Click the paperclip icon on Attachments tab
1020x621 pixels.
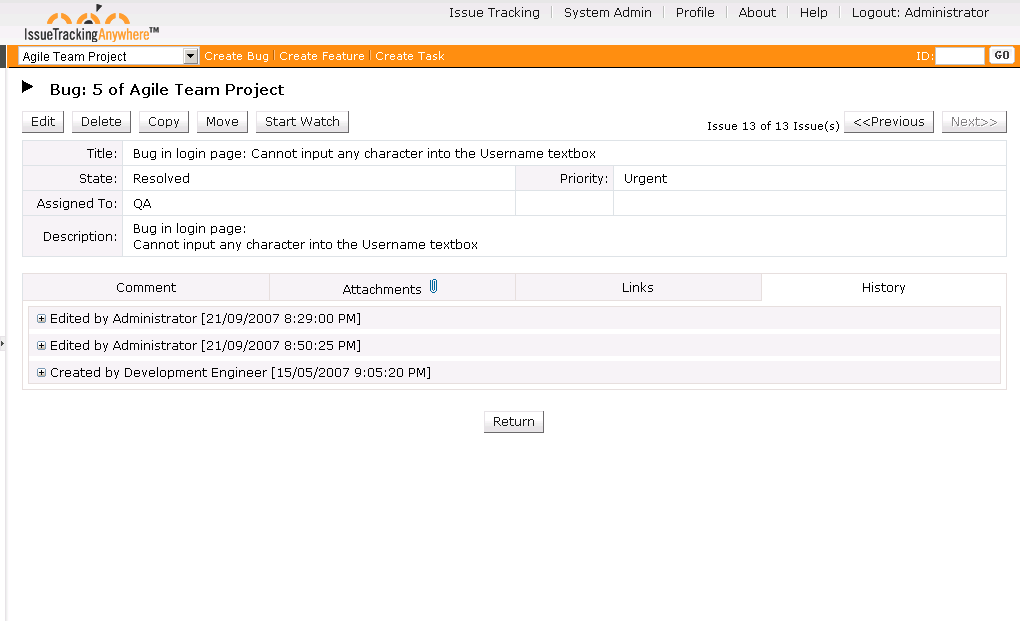click(433, 286)
